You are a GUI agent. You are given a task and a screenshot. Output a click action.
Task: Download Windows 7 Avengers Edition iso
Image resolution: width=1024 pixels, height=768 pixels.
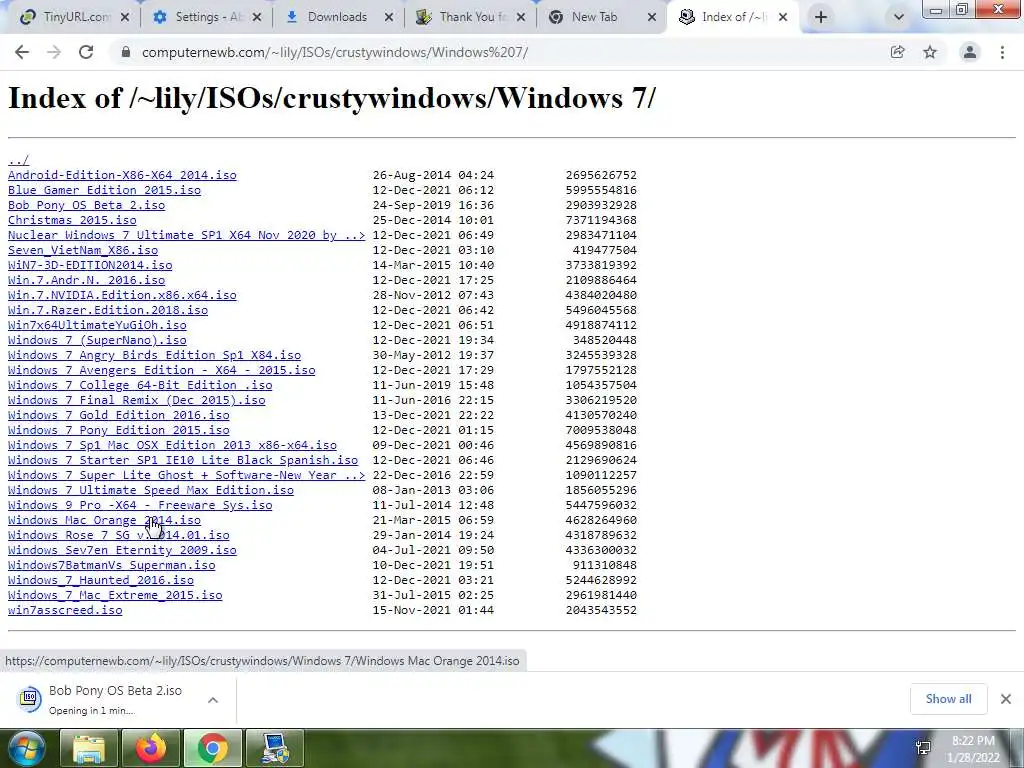coord(161,370)
